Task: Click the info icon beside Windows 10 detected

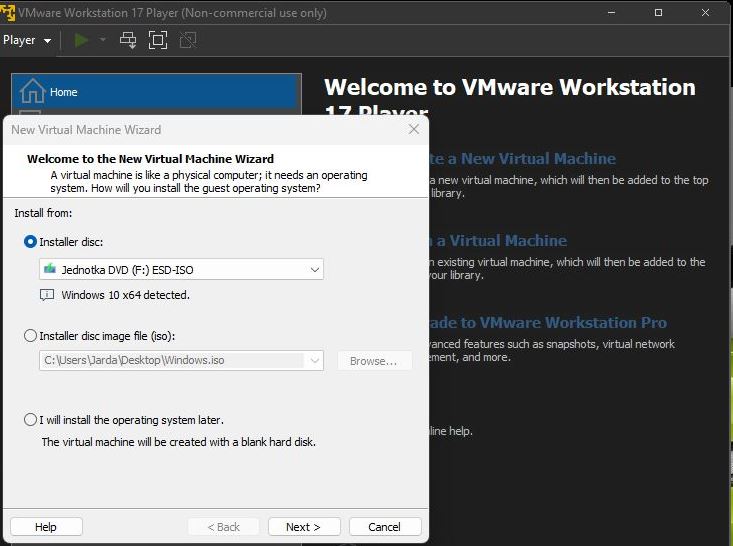Action: click(47, 295)
